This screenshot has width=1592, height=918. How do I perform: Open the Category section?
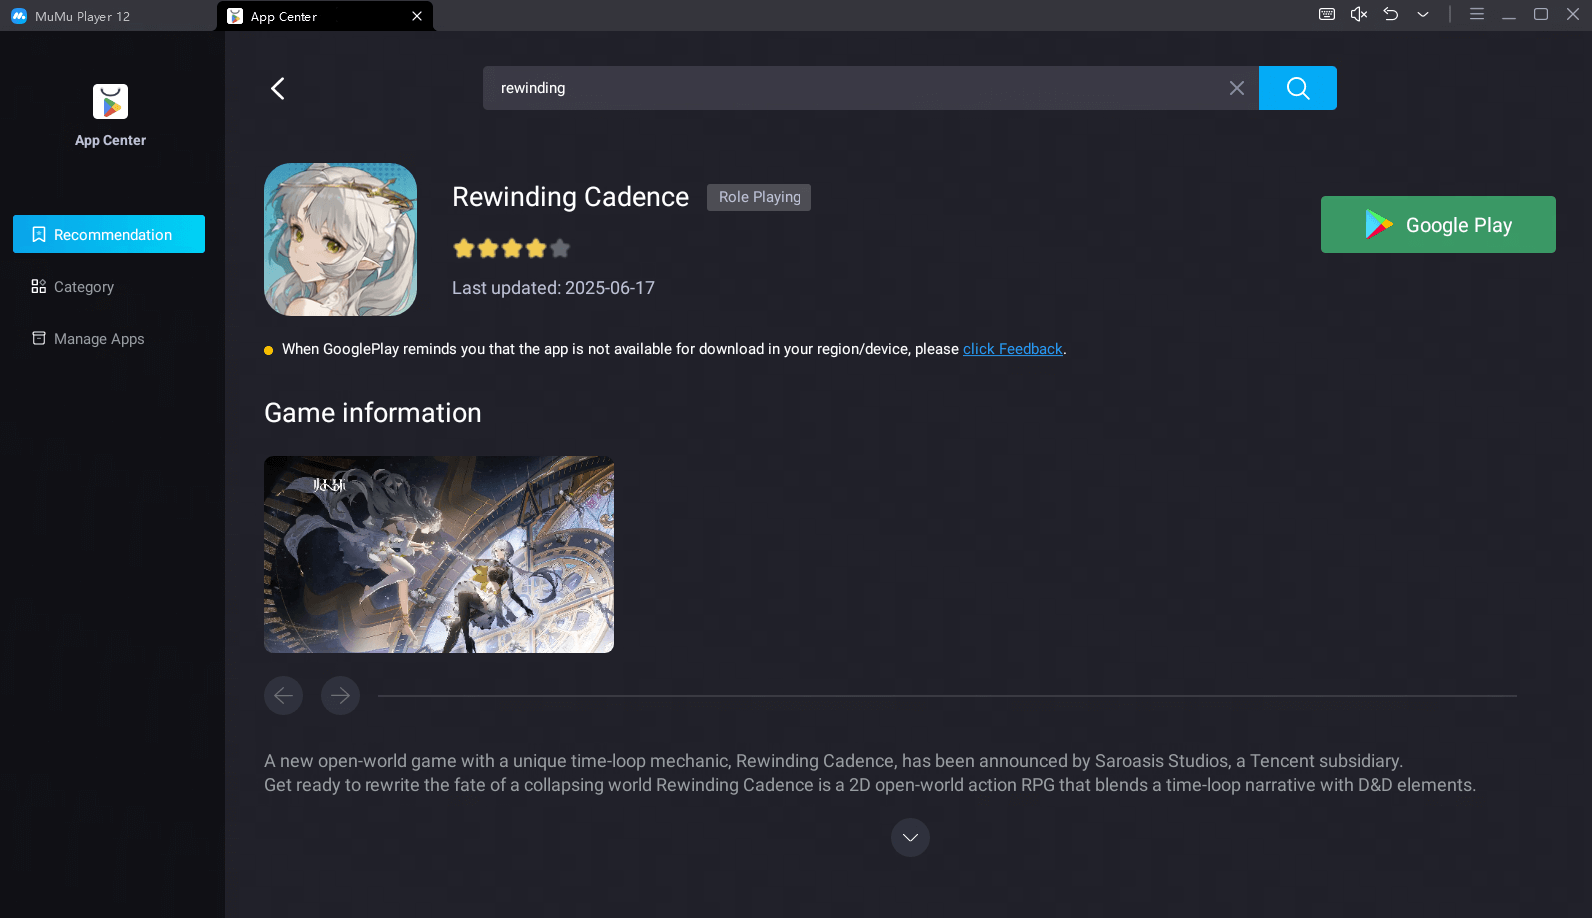(109, 287)
